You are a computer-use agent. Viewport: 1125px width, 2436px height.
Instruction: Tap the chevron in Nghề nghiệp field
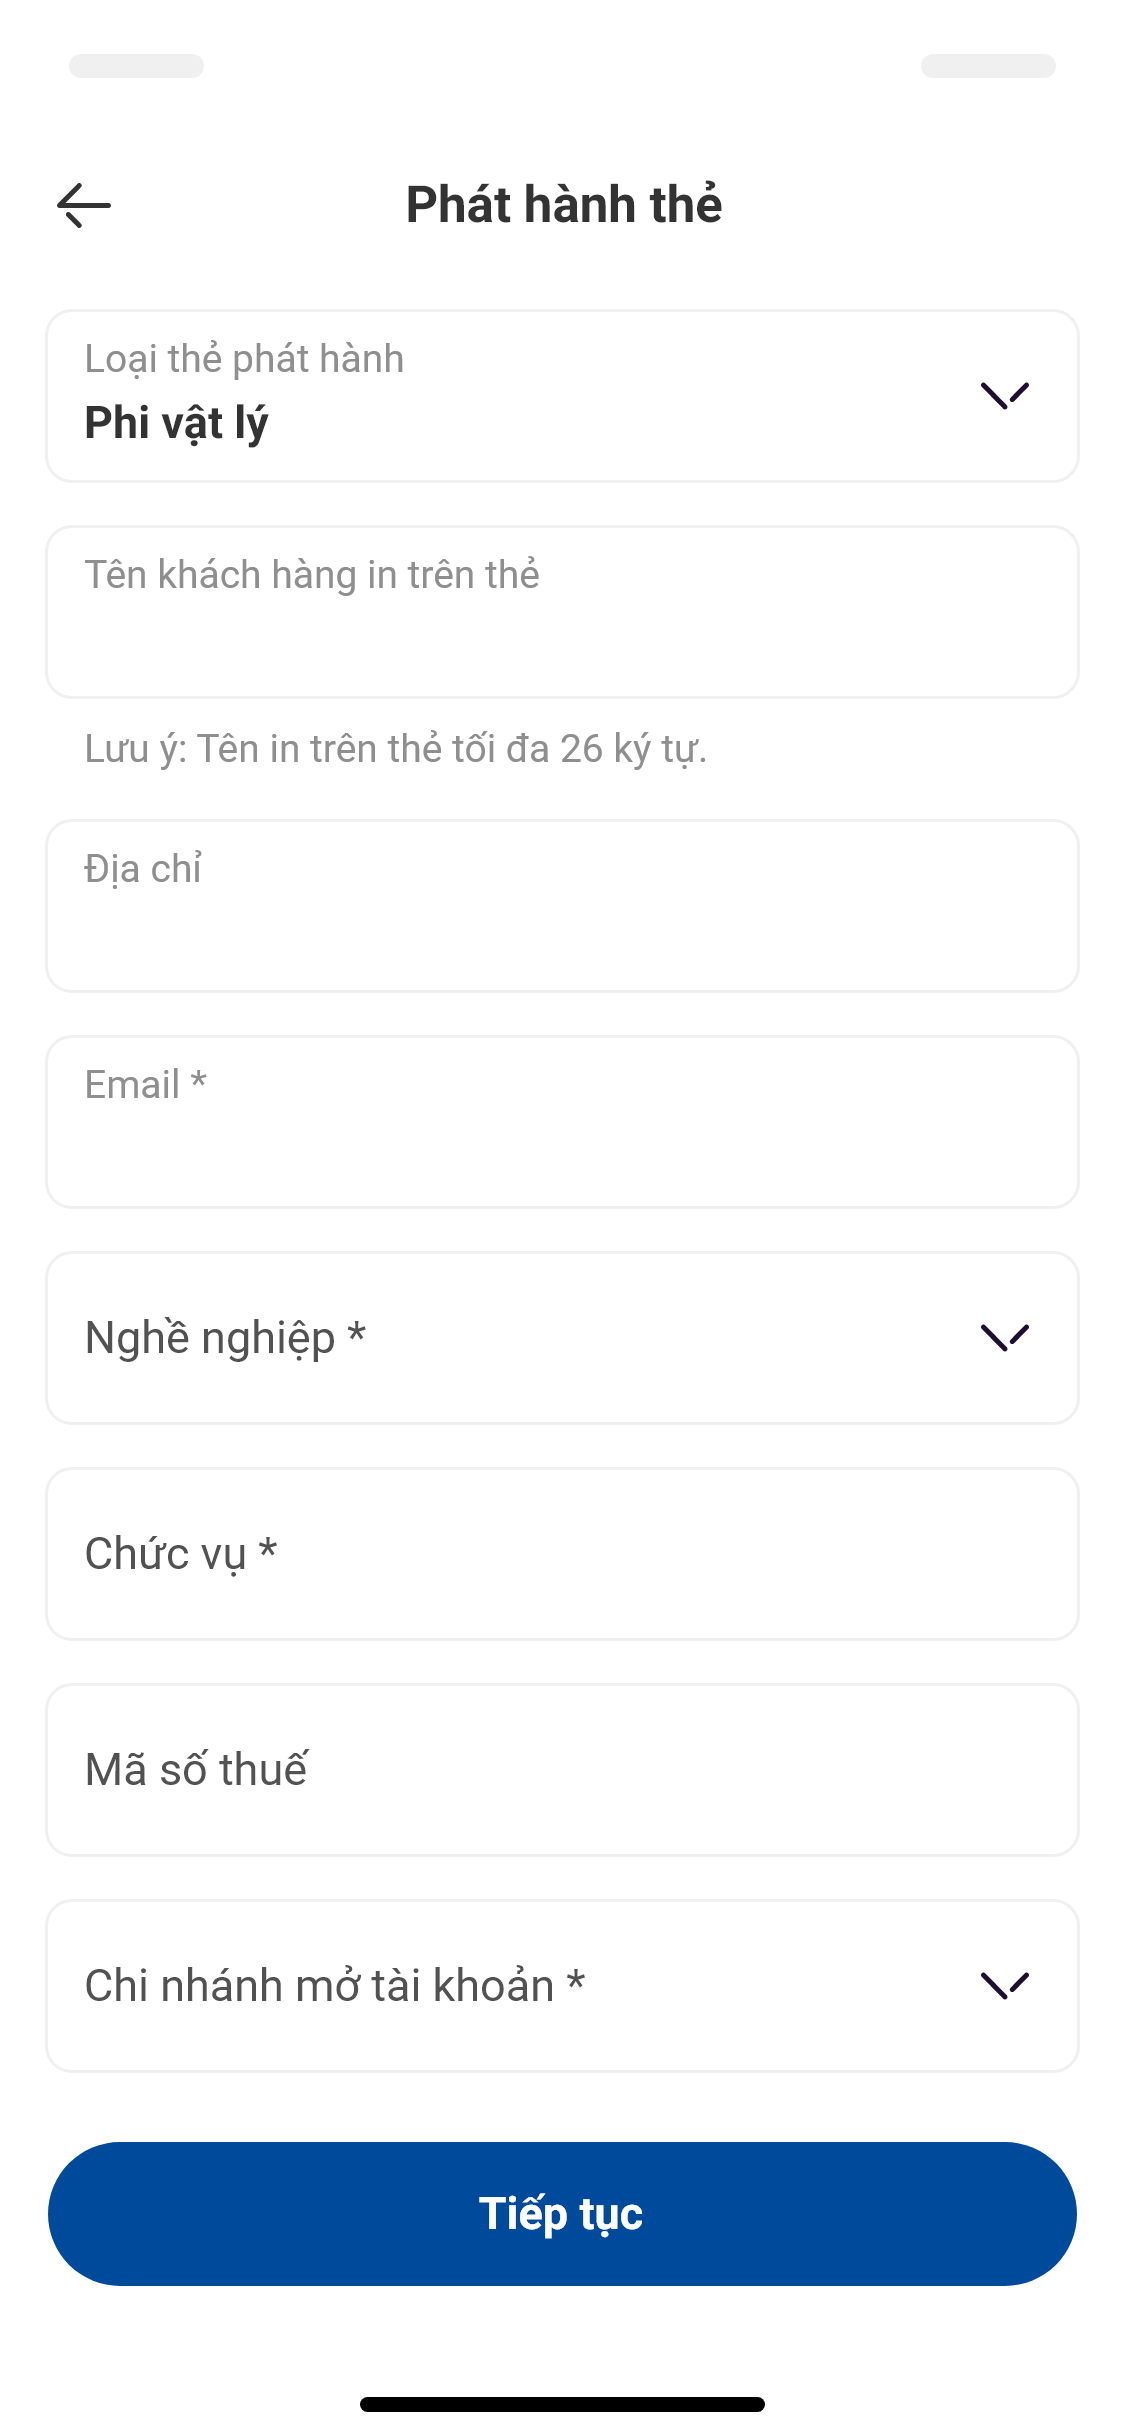(1004, 1337)
